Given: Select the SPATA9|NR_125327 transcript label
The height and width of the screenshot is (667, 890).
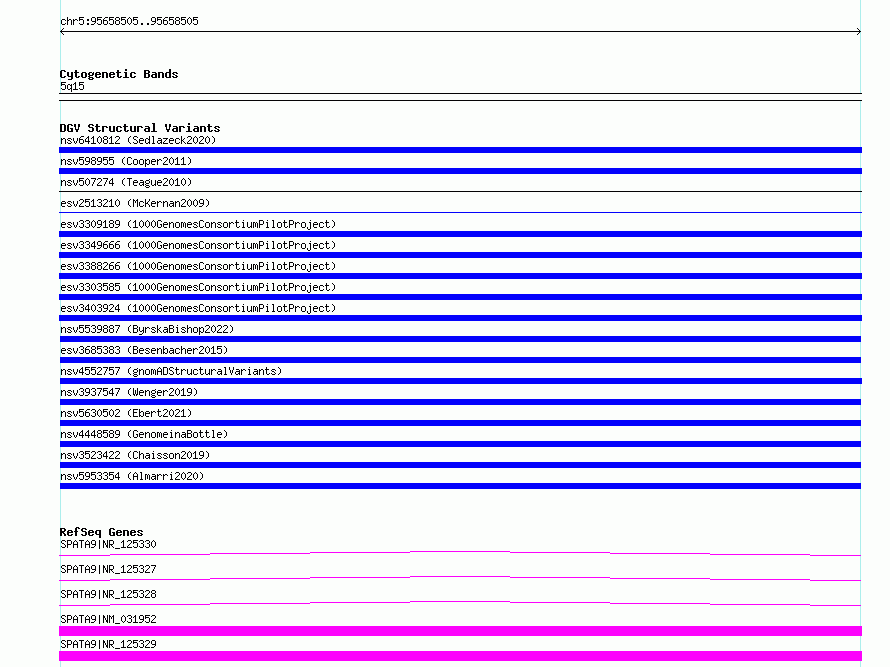Looking at the screenshot, I should 108,569.
